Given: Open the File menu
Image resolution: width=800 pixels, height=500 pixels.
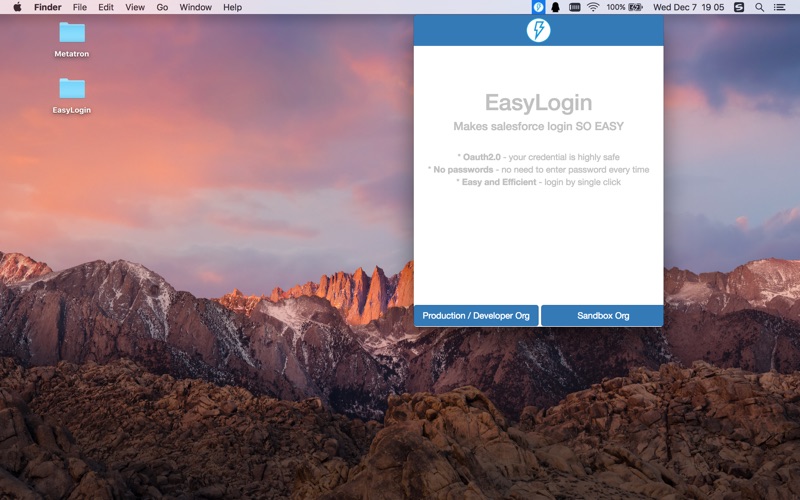Looking at the screenshot, I should (80, 7).
